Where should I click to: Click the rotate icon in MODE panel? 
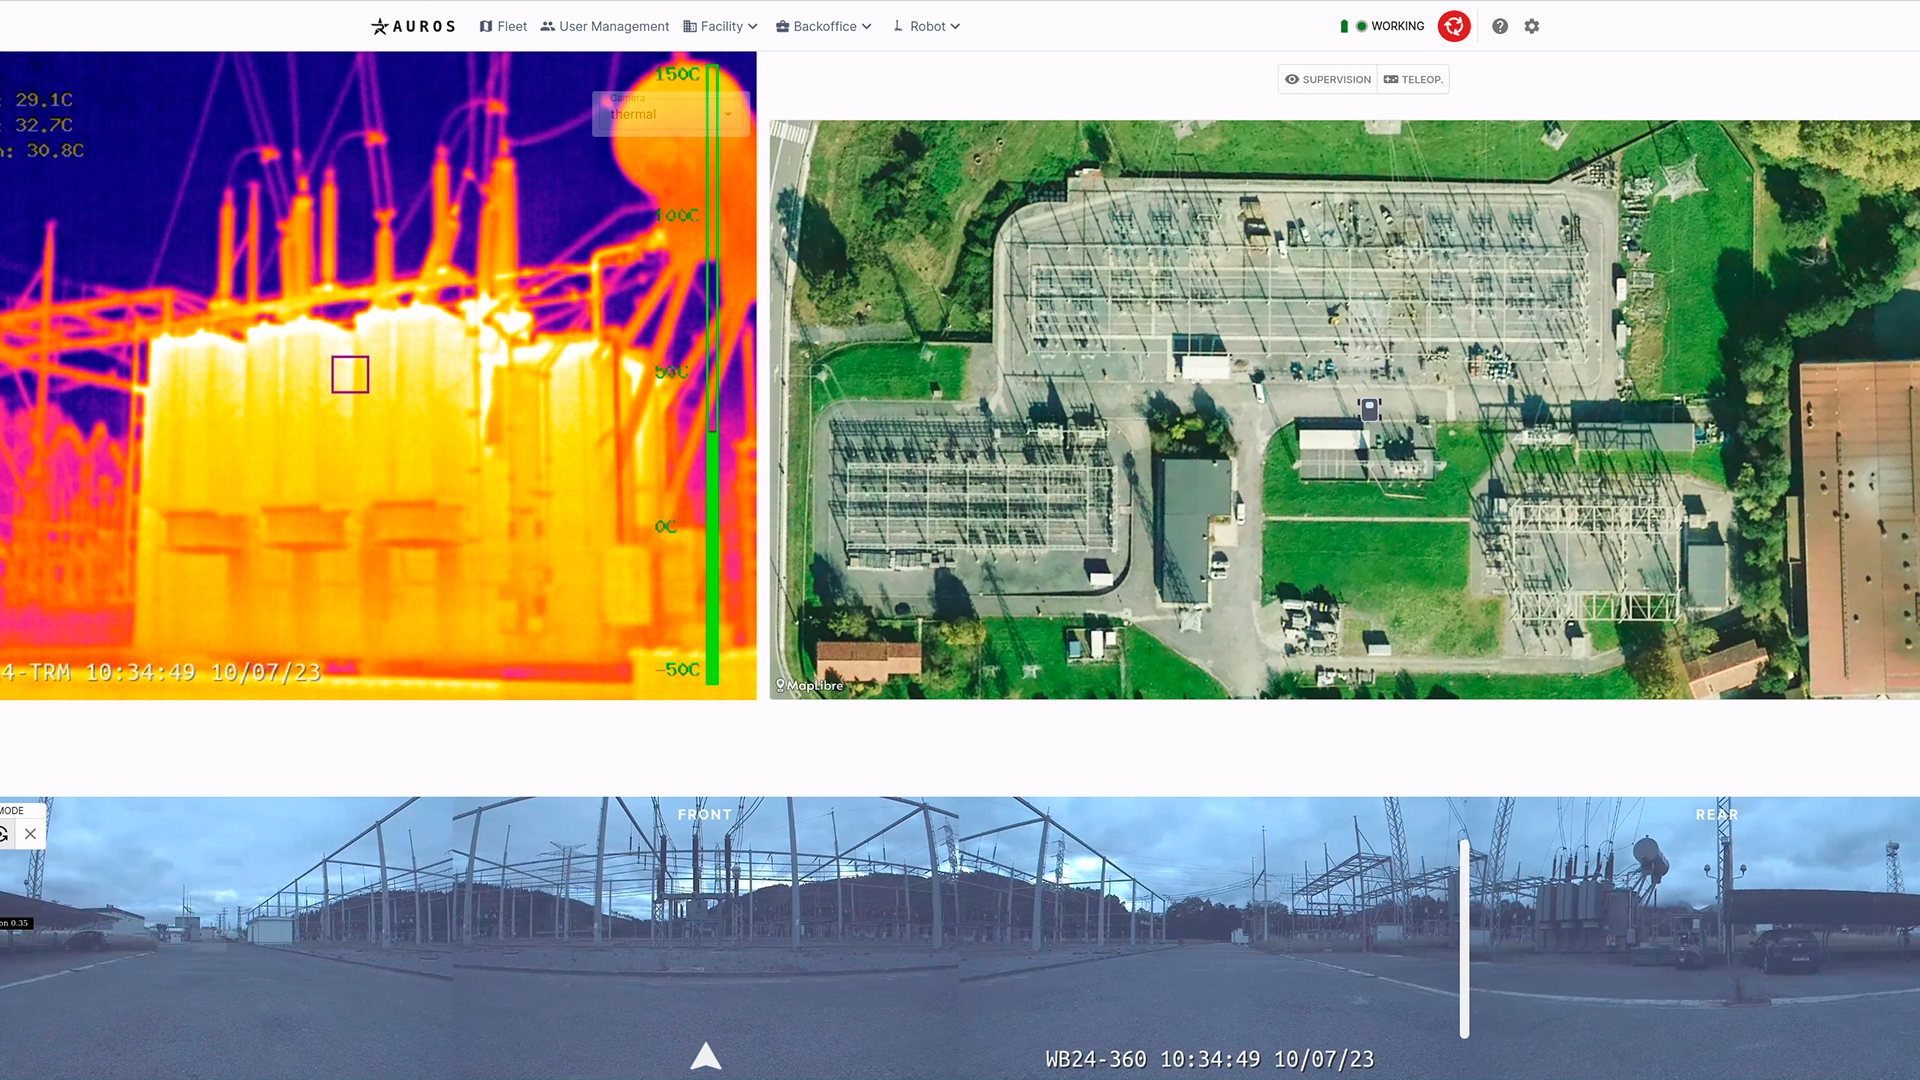click(5, 834)
